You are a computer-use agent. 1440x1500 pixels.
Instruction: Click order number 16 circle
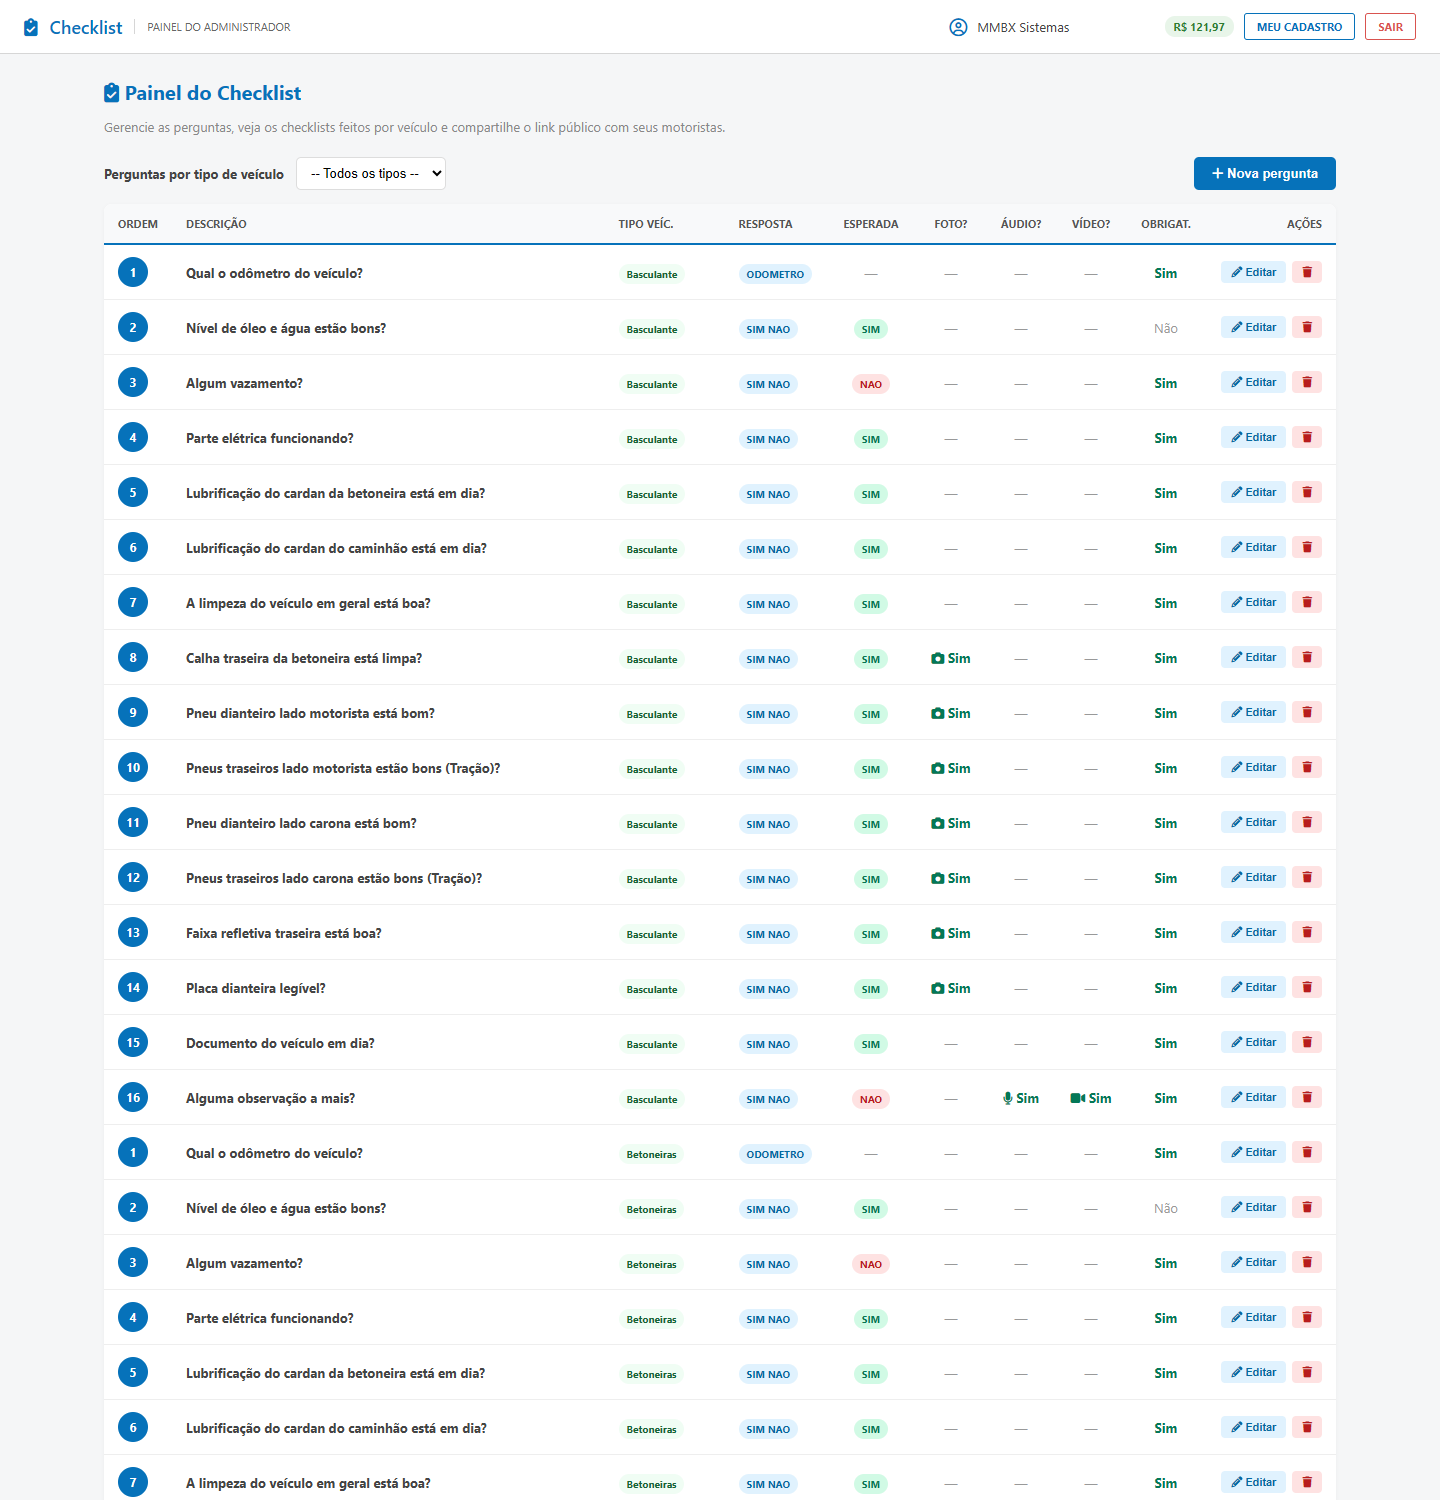tap(133, 1097)
